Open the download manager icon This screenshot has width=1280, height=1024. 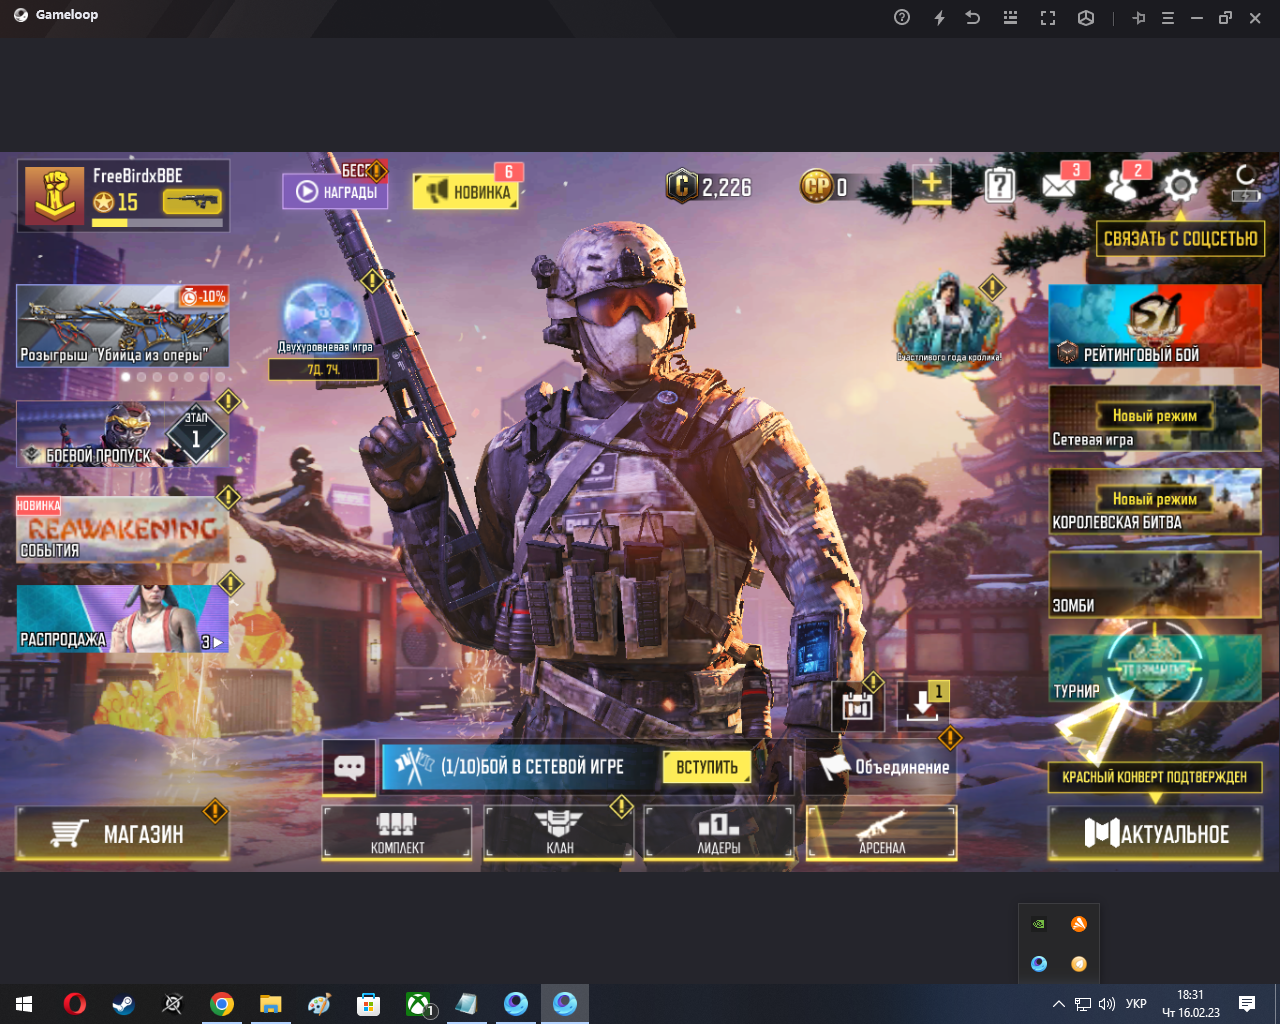(922, 706)
